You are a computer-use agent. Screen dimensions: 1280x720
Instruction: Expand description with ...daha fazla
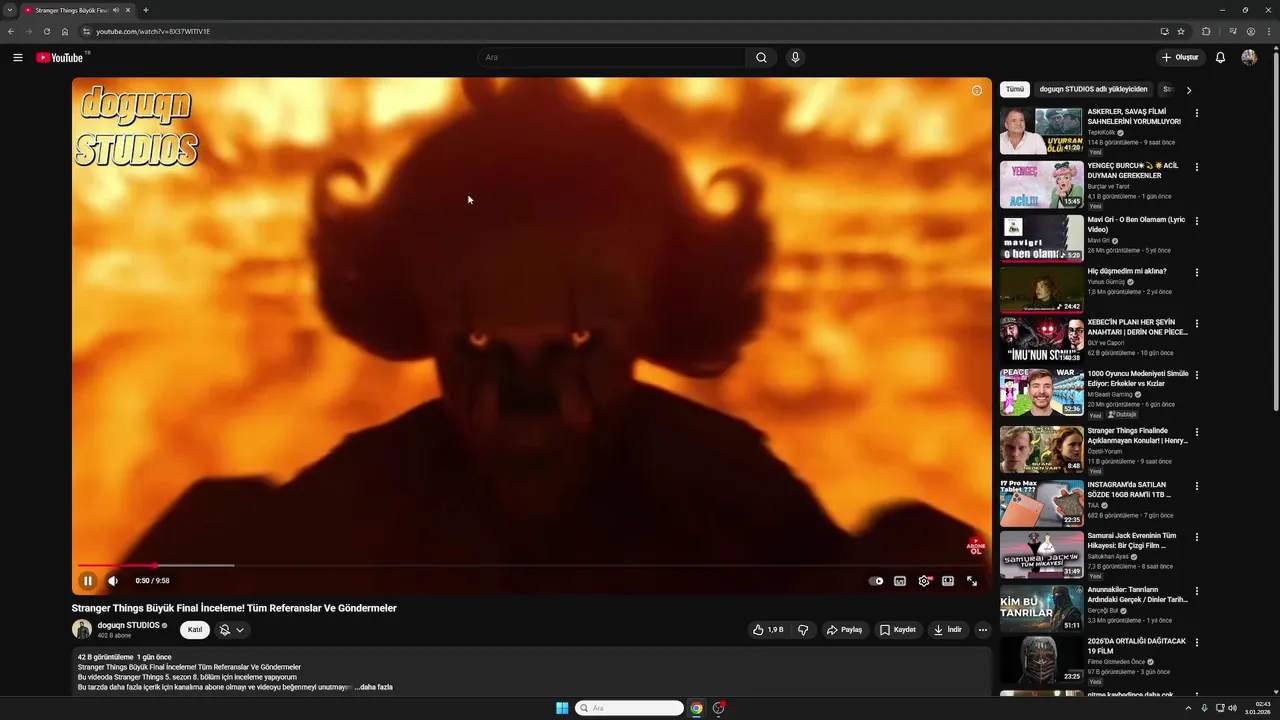coord(373,687)
